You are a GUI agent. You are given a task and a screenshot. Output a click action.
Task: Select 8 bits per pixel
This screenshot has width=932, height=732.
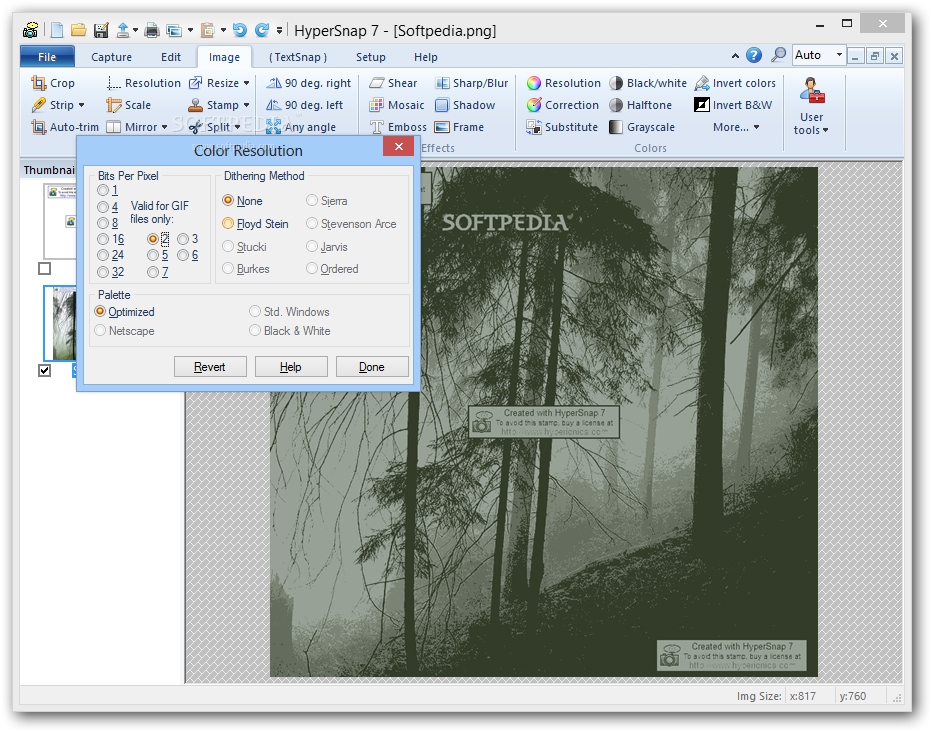[103, 223]
